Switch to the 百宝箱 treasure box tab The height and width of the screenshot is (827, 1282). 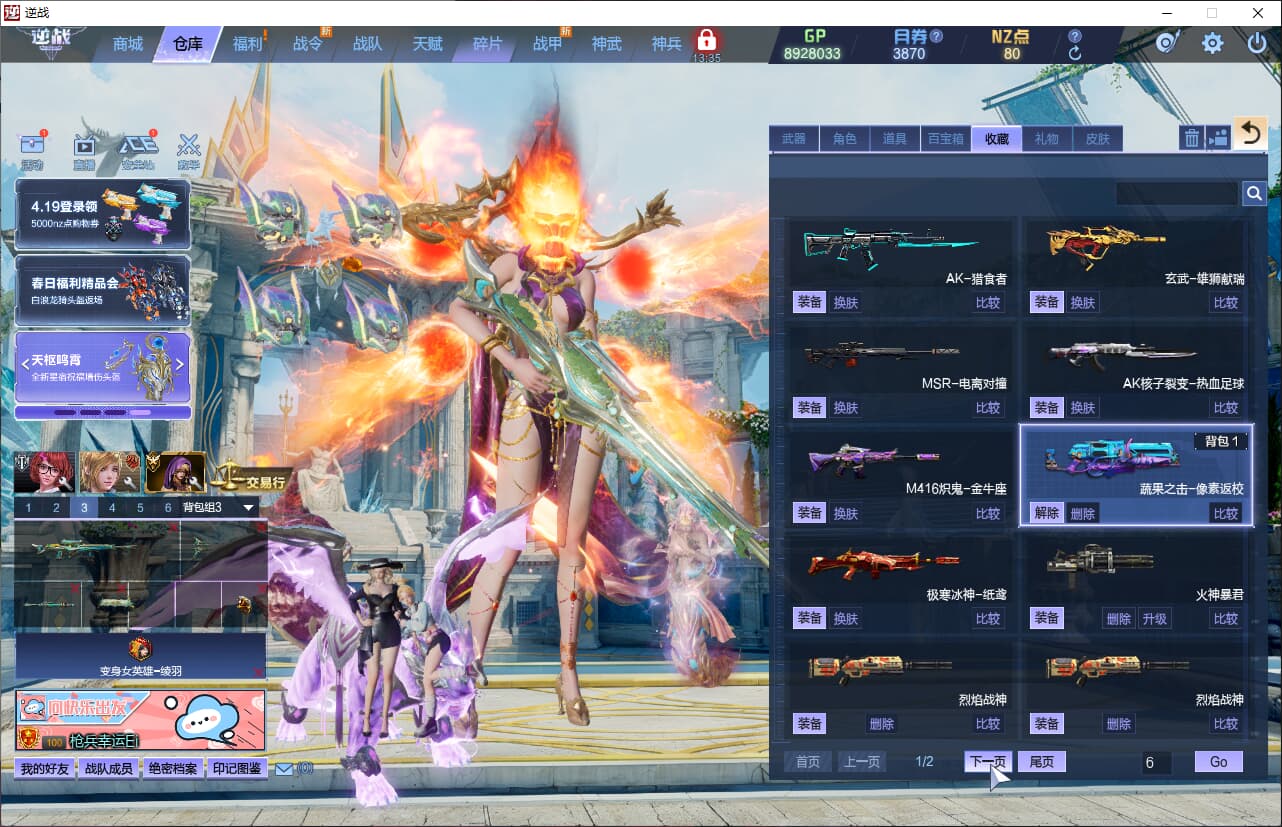point(946,139)
